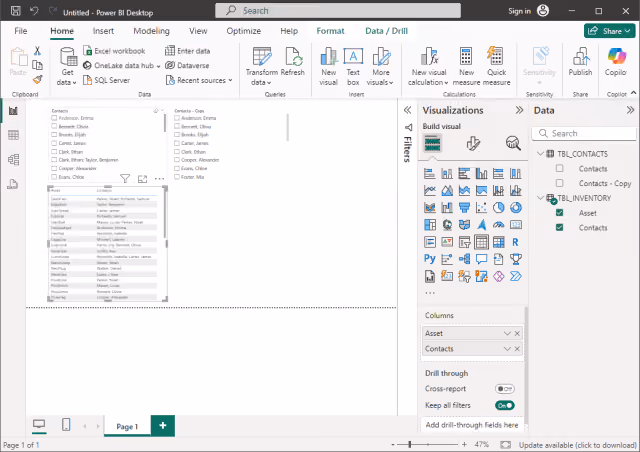The width and height of the screenshot is (640, 452).
Task: Create a New measure
Action: pos(466,66)
